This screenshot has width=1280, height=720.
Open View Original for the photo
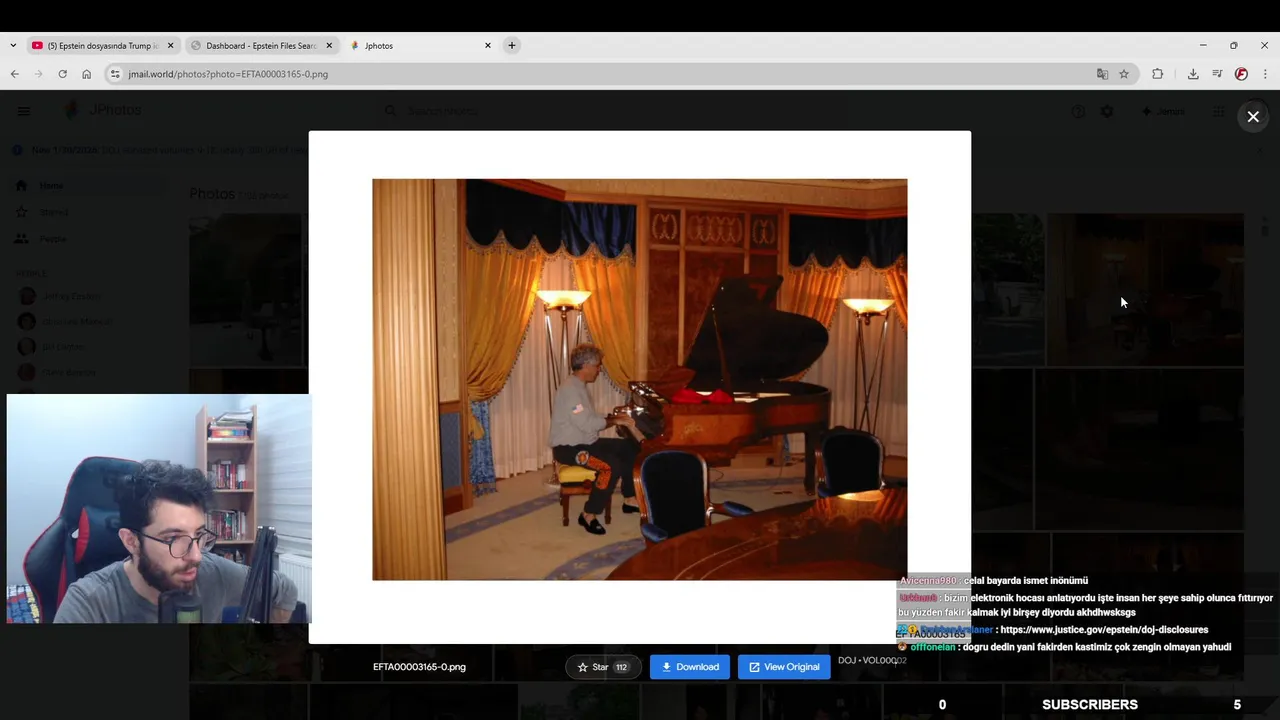(784, 667)
